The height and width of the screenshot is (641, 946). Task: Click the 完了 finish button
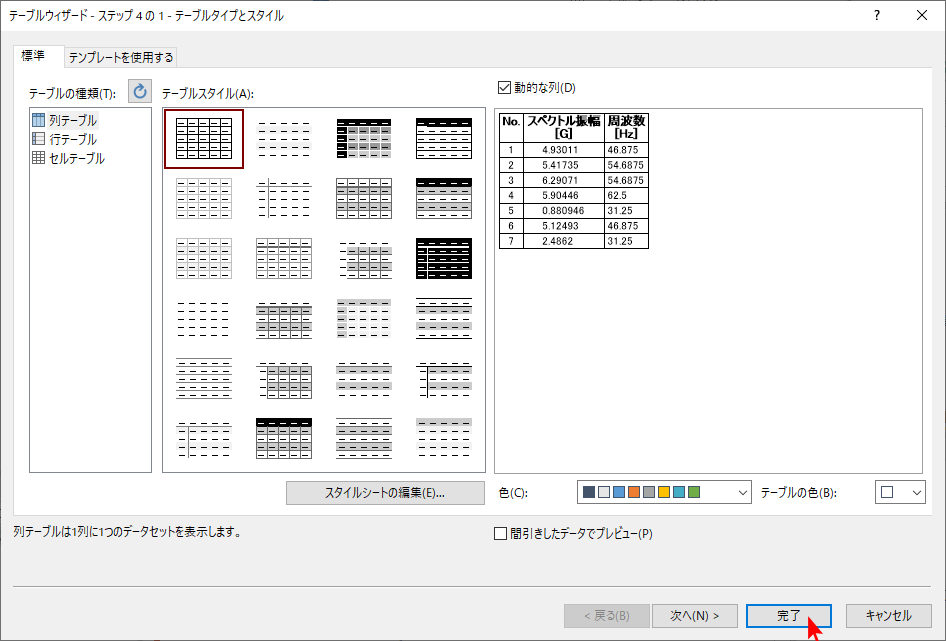[x=789, y=616]
